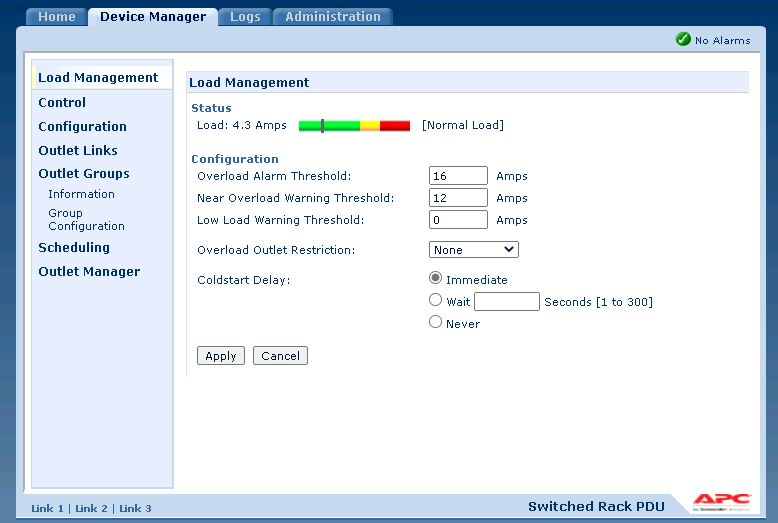The height and width of the screenshot is (523, 778).
Task: Open Outlet Groups section
Action: [84, 174]
